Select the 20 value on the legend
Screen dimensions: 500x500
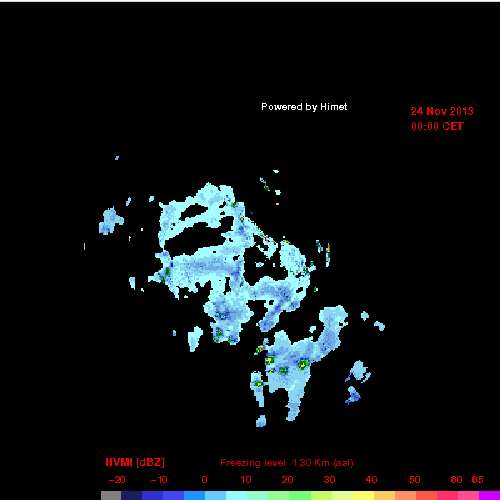pyautogui.click(x=287, y=480)
